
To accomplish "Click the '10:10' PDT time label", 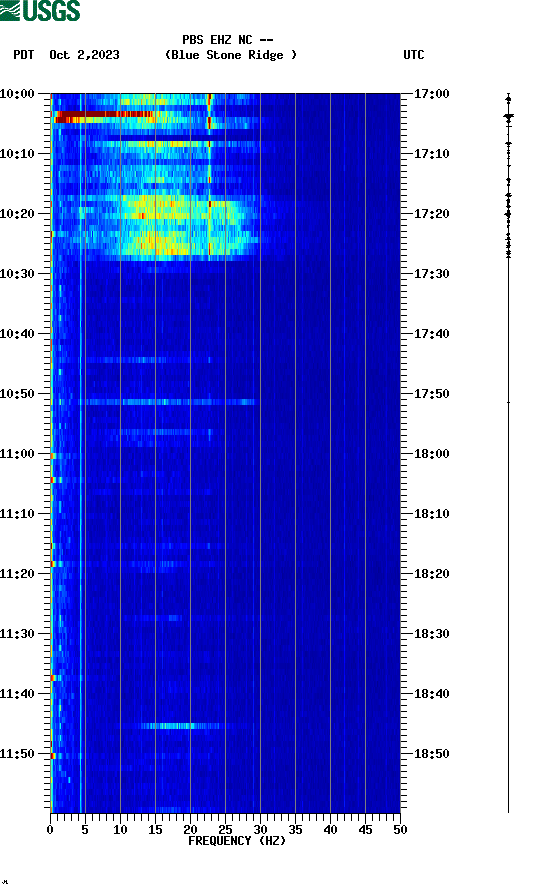I will point(17,154).
